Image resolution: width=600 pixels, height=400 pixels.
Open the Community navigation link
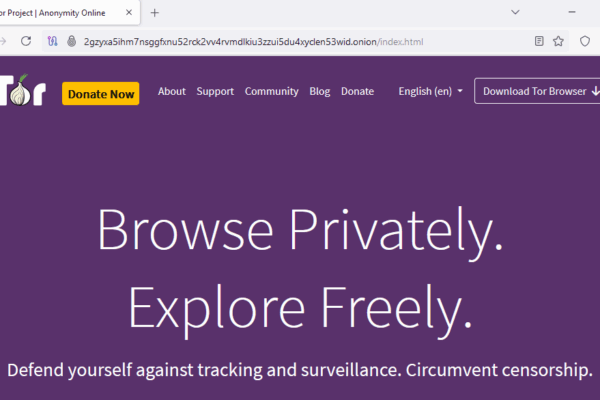(x=272, y=91)
